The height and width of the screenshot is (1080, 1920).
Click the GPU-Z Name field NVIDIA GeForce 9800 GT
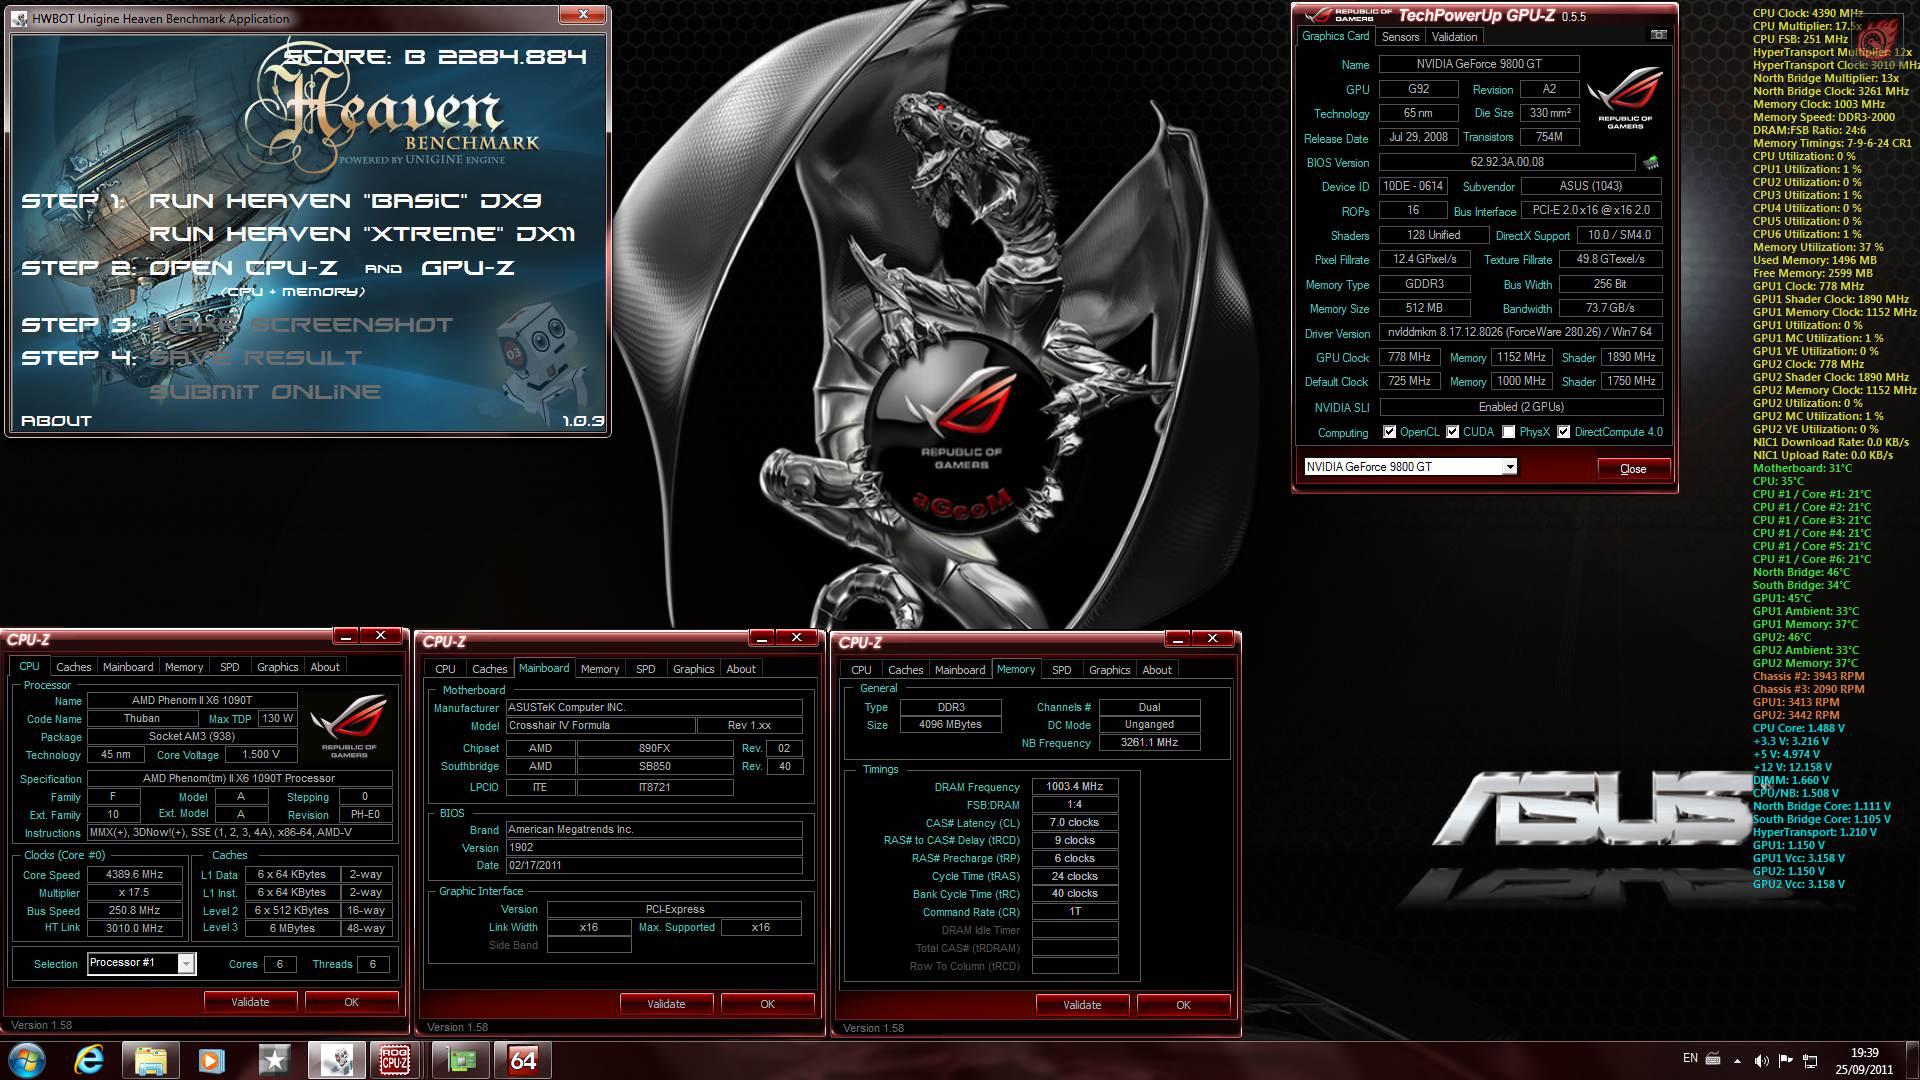click(1479, 64)
